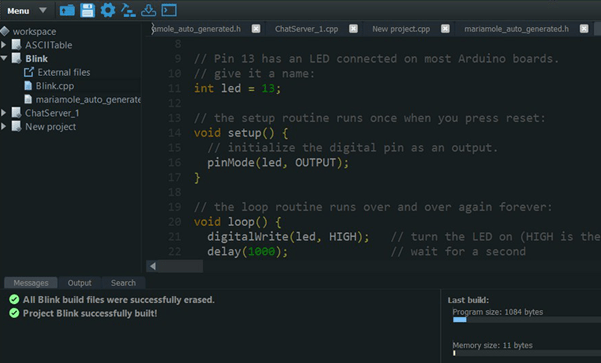
Task: Collapse the Blink project
Action: 4,58
